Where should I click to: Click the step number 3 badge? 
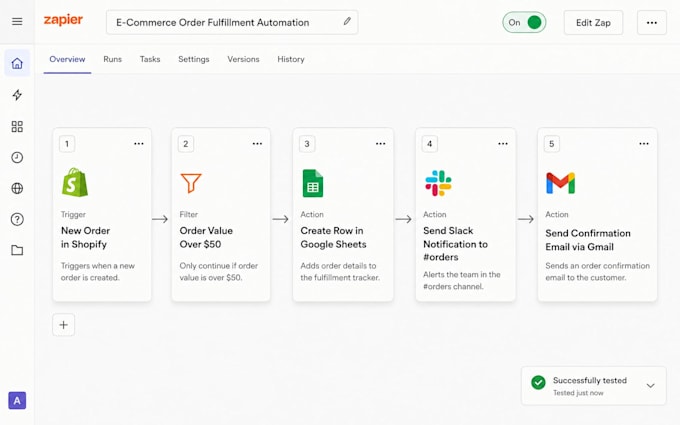307,144
